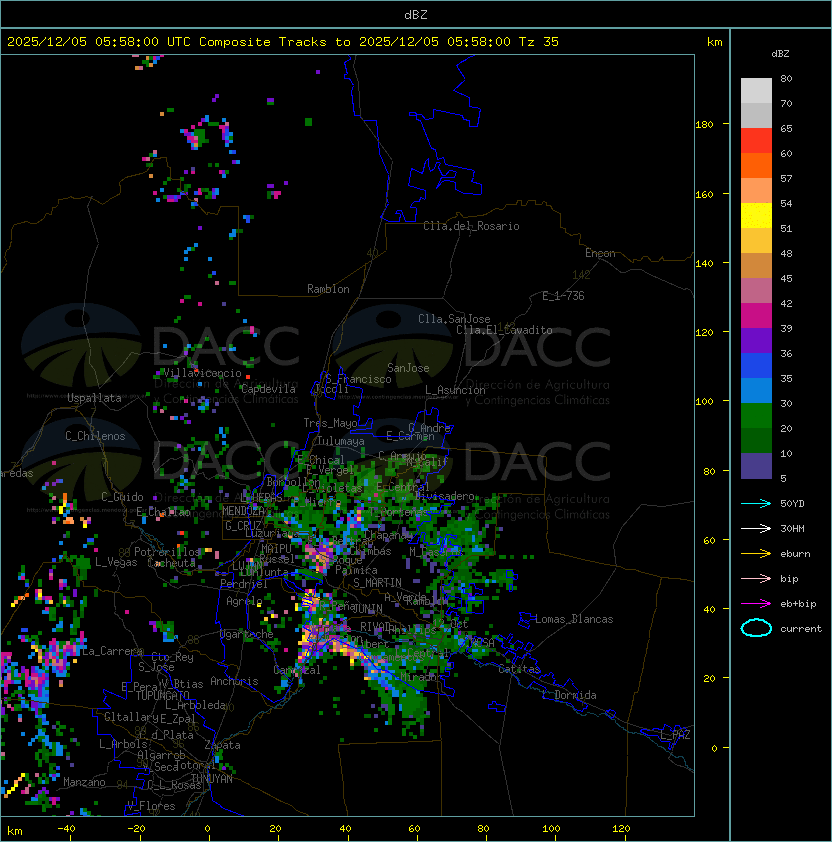Select the red swatch between 65 and 60
Image resolution: width=832 pixels, height=842 pixels.
coord(756,141)
